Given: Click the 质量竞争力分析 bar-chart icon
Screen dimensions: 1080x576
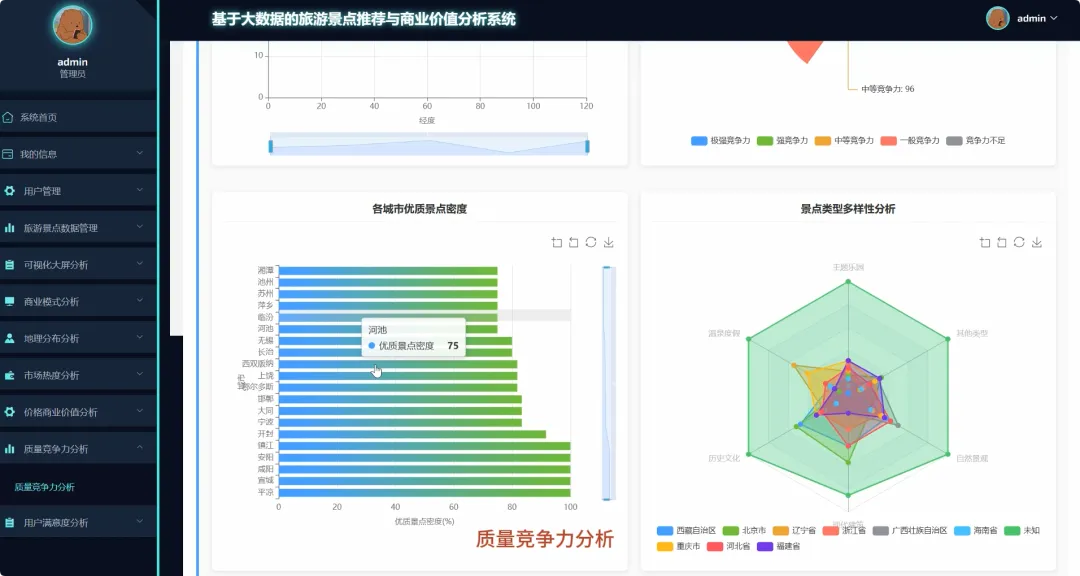Looking at the screenshot, I should [x=10, y=449].
